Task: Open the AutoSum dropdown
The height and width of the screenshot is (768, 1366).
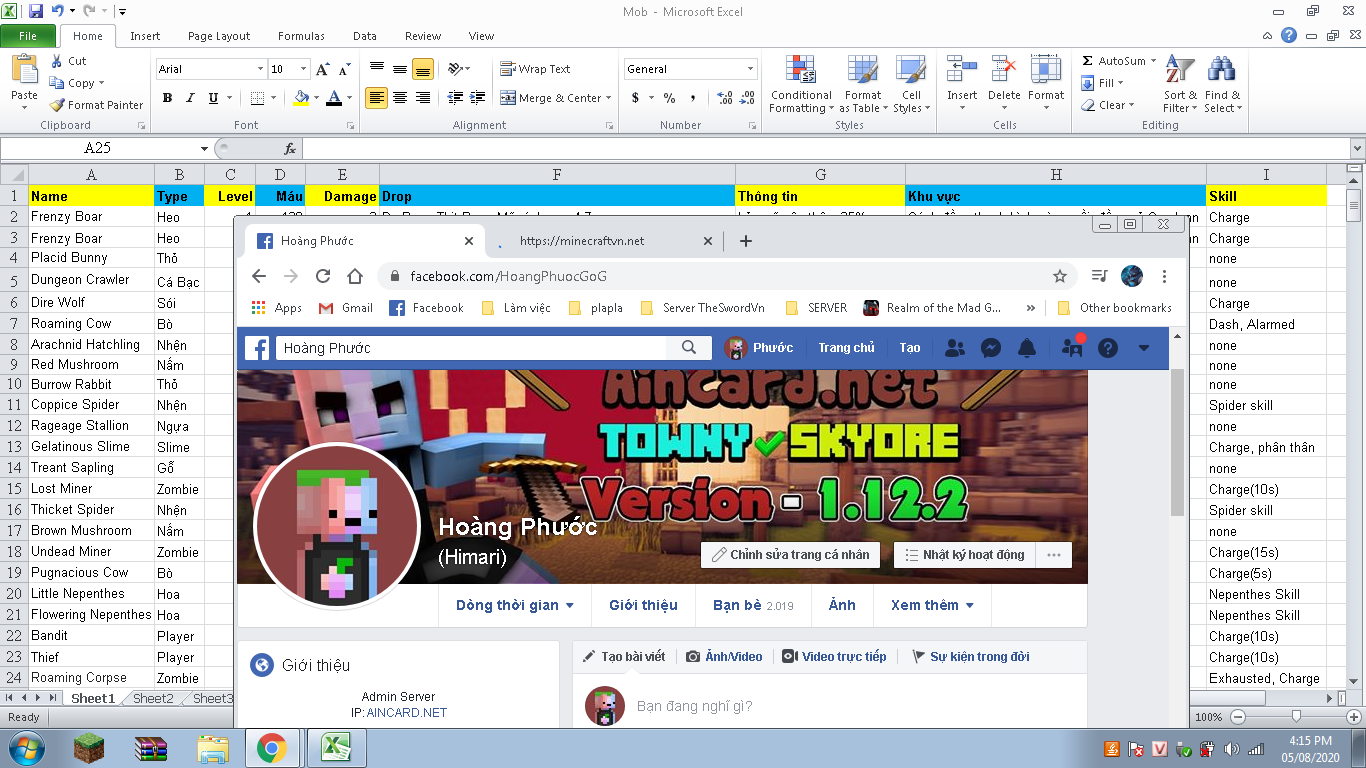Action: [1153, 61]
